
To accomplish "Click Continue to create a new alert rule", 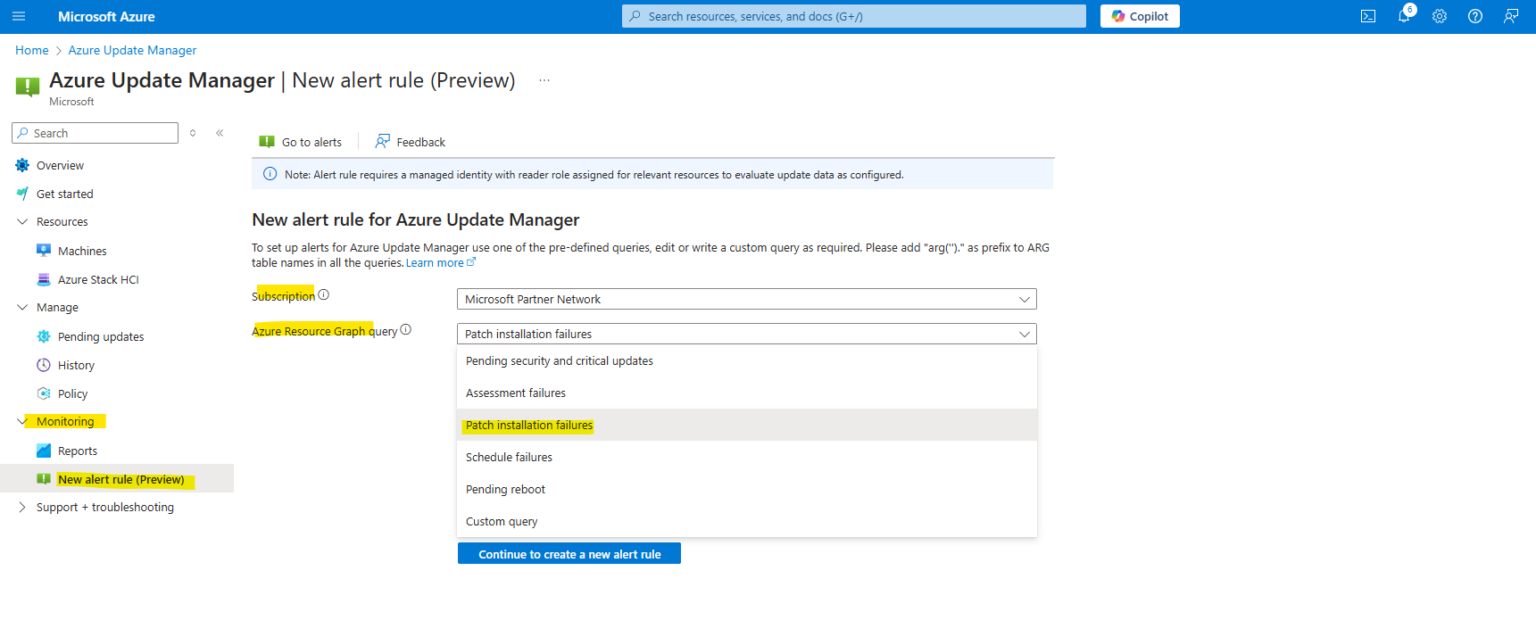I will click(x=568, y=553).
